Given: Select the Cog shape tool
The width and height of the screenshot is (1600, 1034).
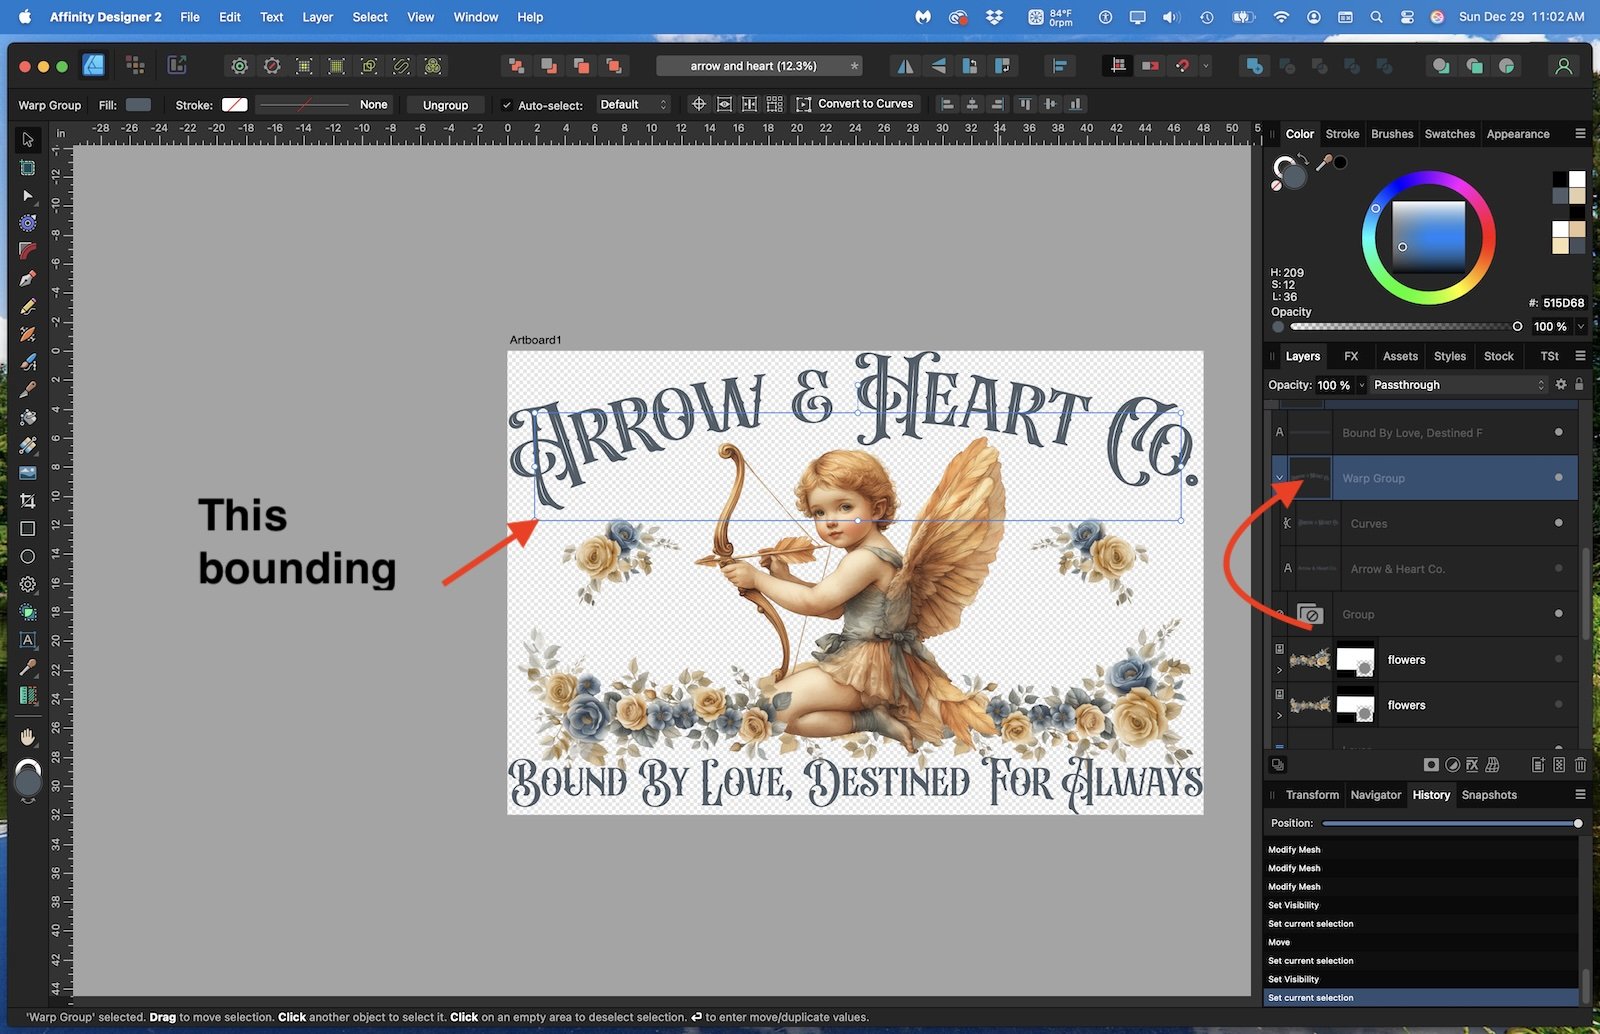Looking at the screenshot, I should [28, 584].
